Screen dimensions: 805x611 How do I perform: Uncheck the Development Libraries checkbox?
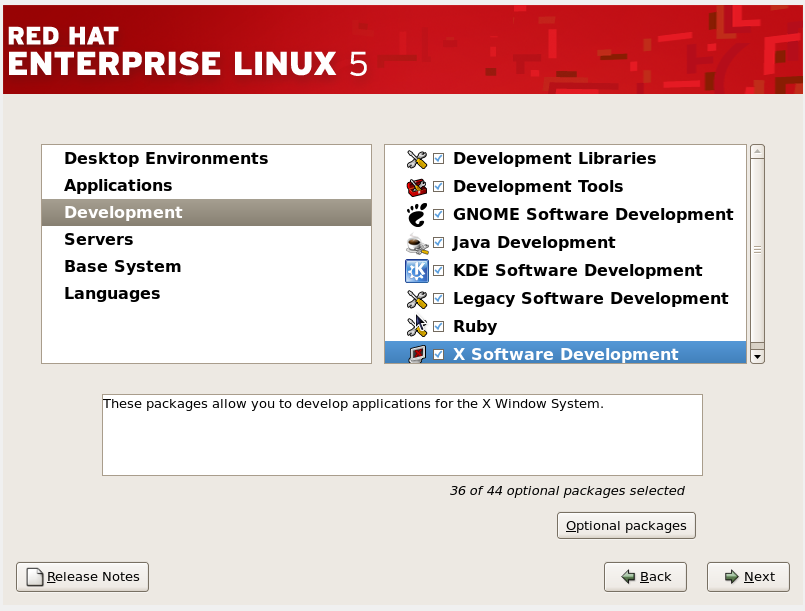(x=438, y=158)
